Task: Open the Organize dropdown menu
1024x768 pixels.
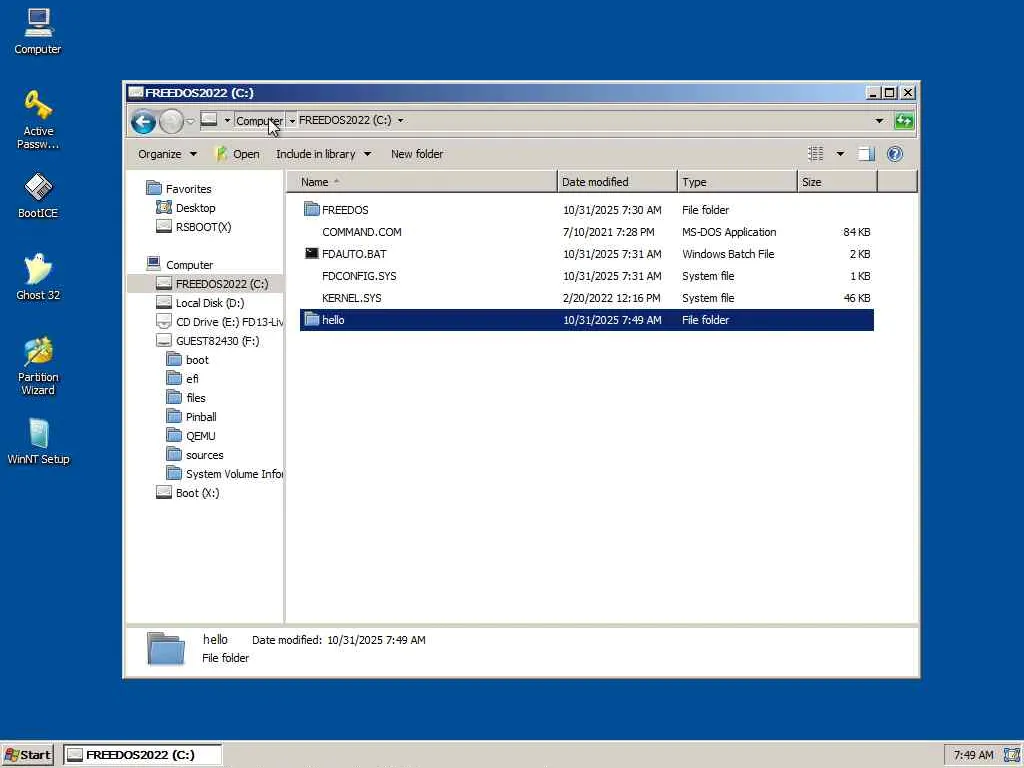Action: 167,154
